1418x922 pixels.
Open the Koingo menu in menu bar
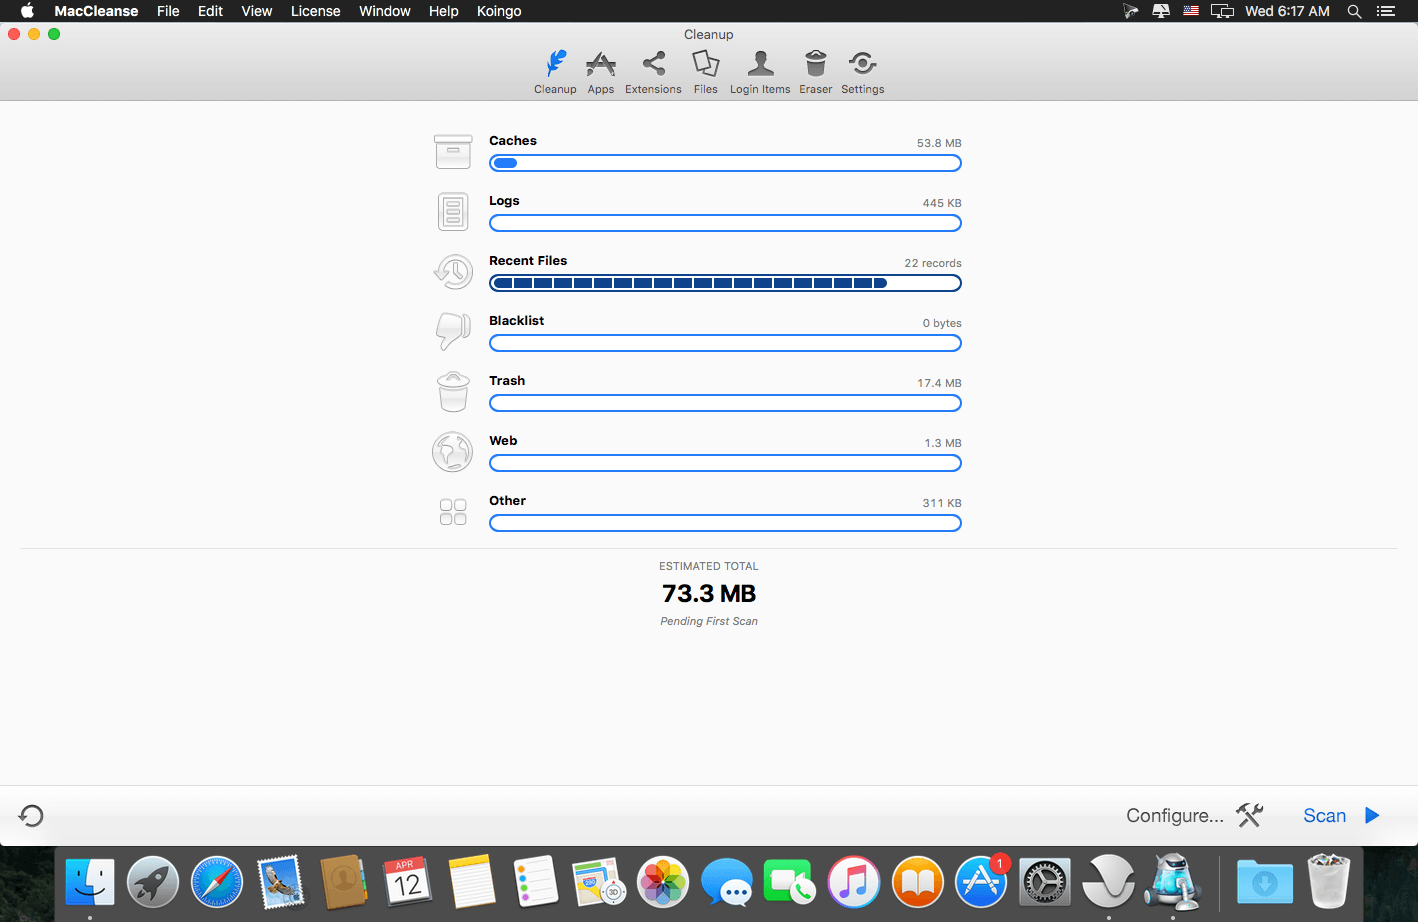tap(499, 11)
